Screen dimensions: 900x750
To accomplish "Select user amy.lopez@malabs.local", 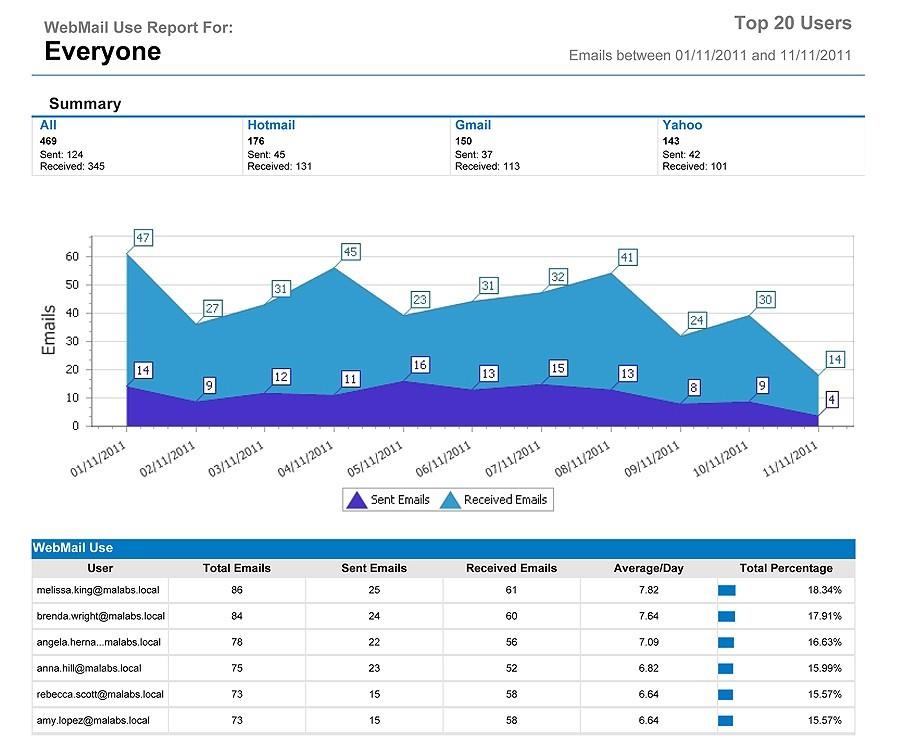I will point(93,721).
